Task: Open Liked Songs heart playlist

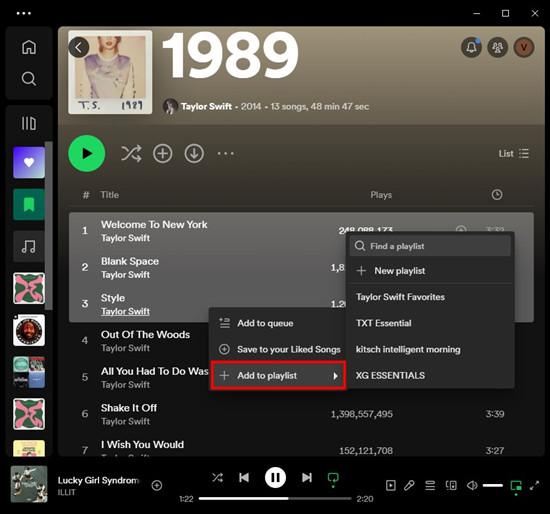Action: coord(29,162)
